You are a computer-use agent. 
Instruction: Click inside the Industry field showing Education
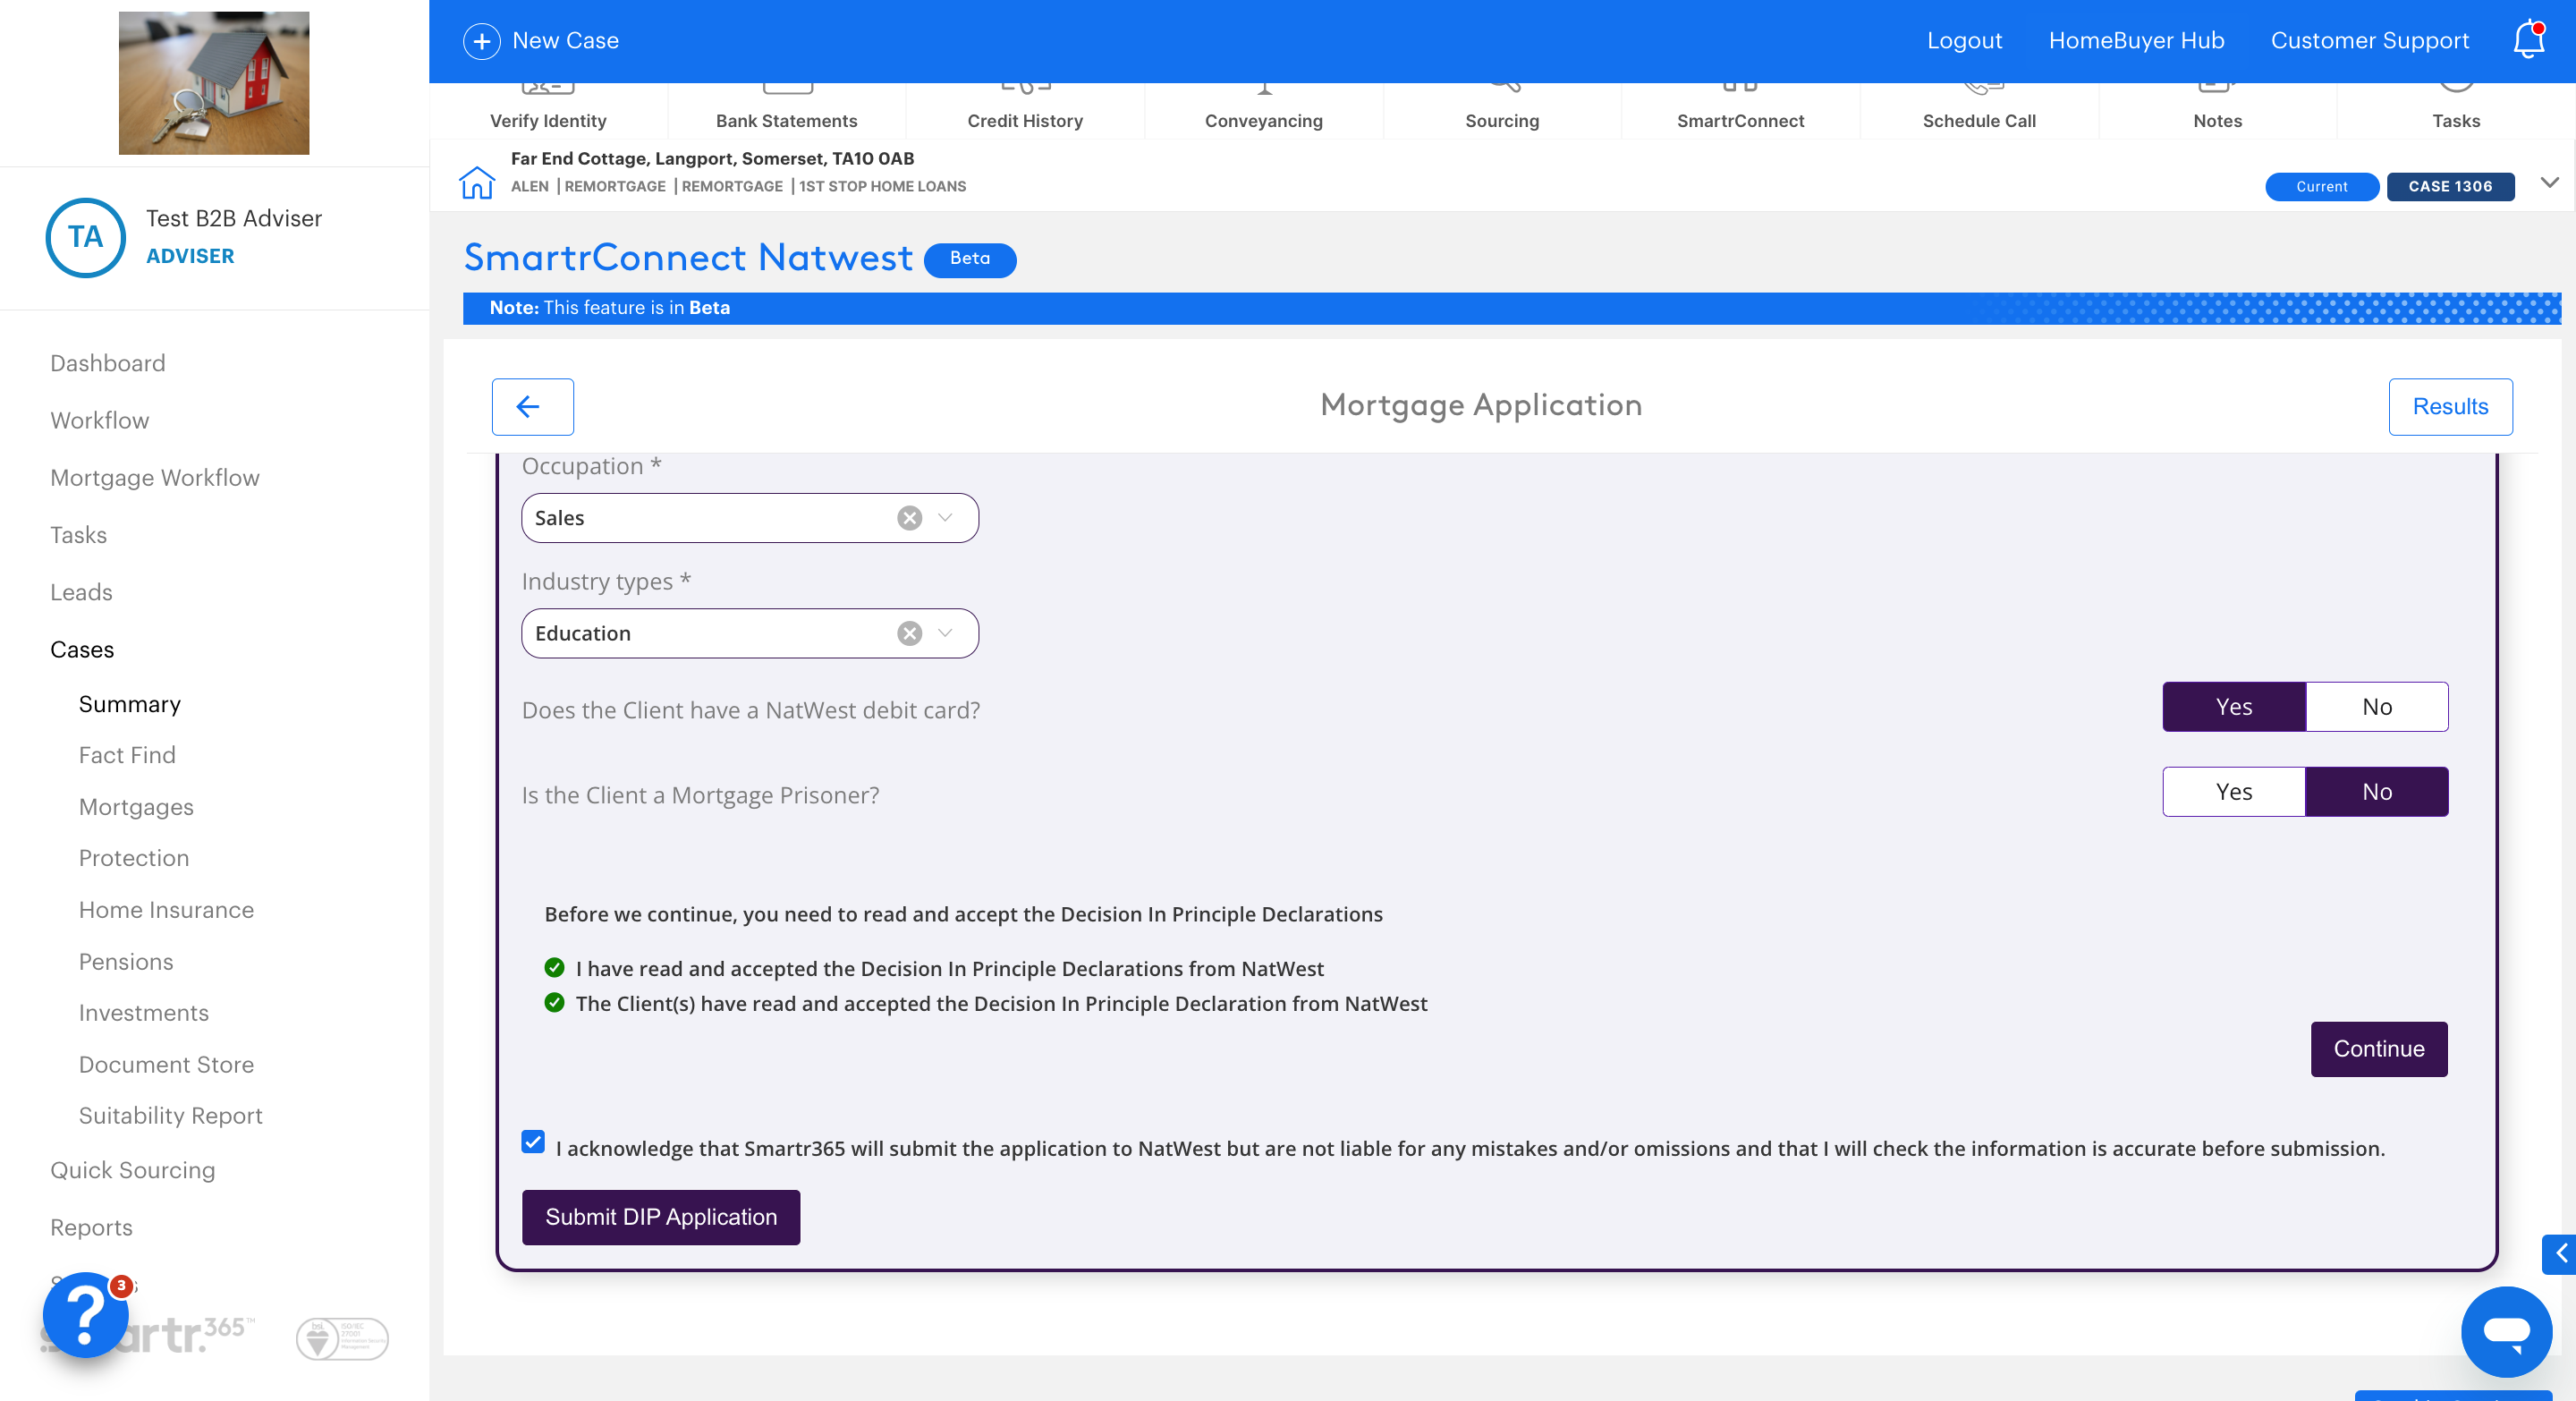coord(749,634)
